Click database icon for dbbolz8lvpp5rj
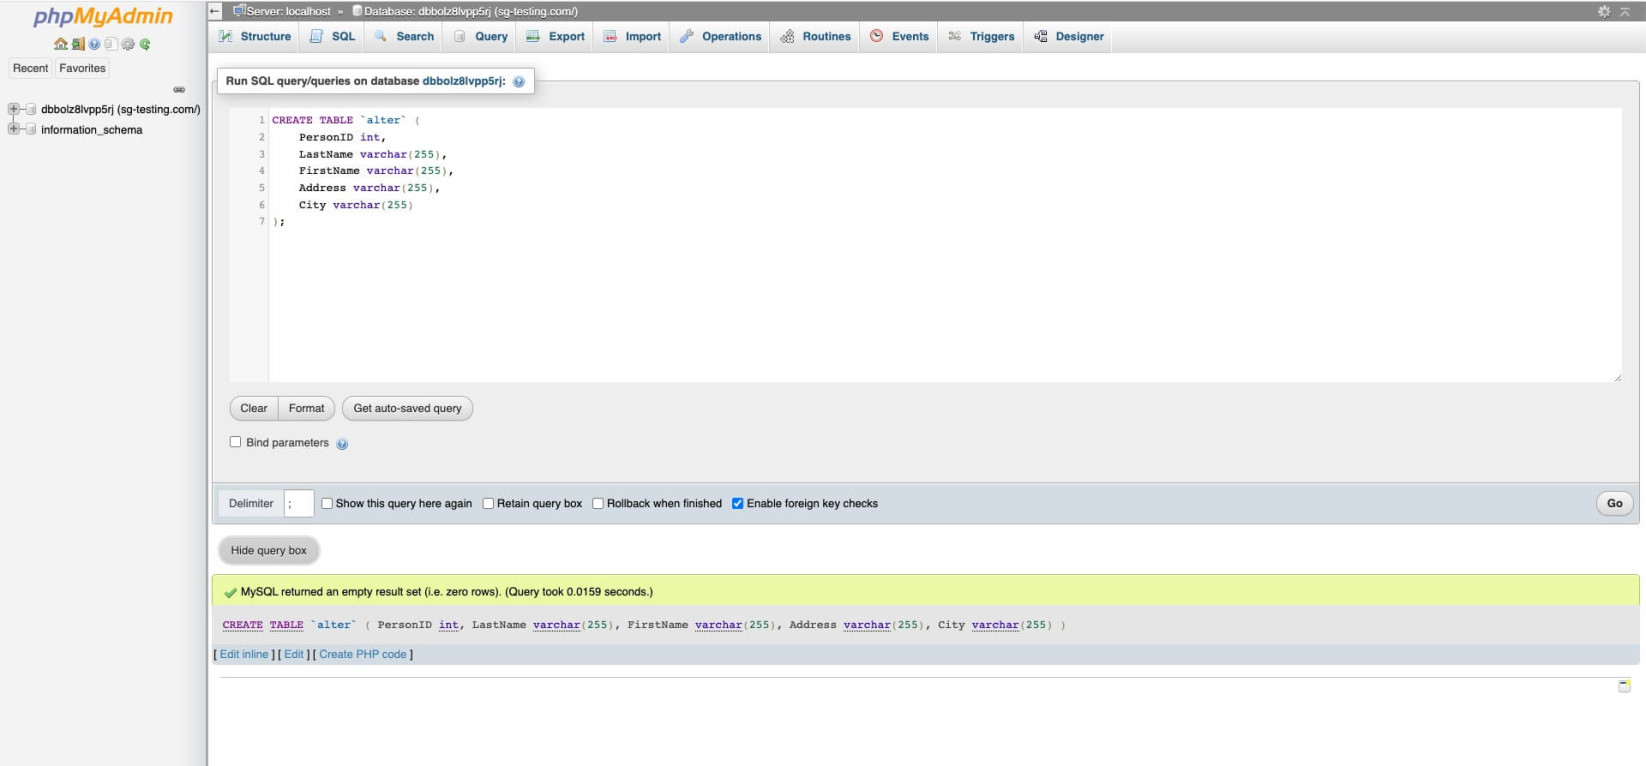The image size is (1646, 766). (x=31, y=109)
